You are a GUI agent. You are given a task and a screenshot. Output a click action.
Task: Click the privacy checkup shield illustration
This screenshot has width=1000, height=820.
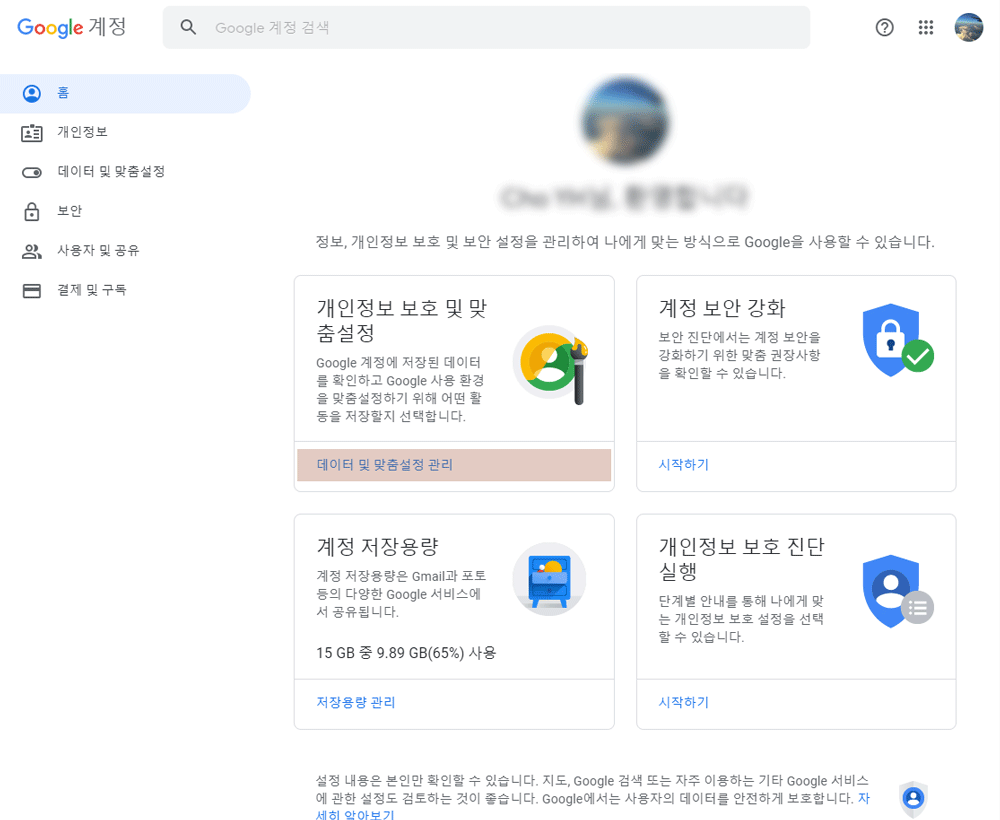(x=897, y=590)
